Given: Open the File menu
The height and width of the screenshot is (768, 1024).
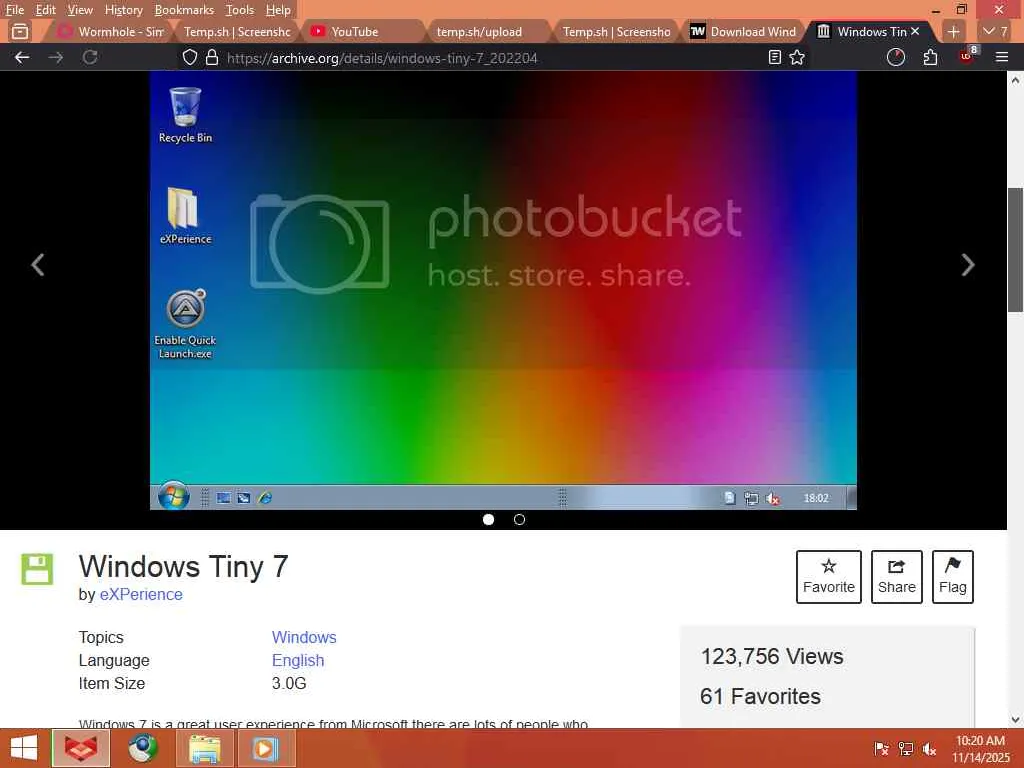Looking at the screenshot, I should click(14, 10).
